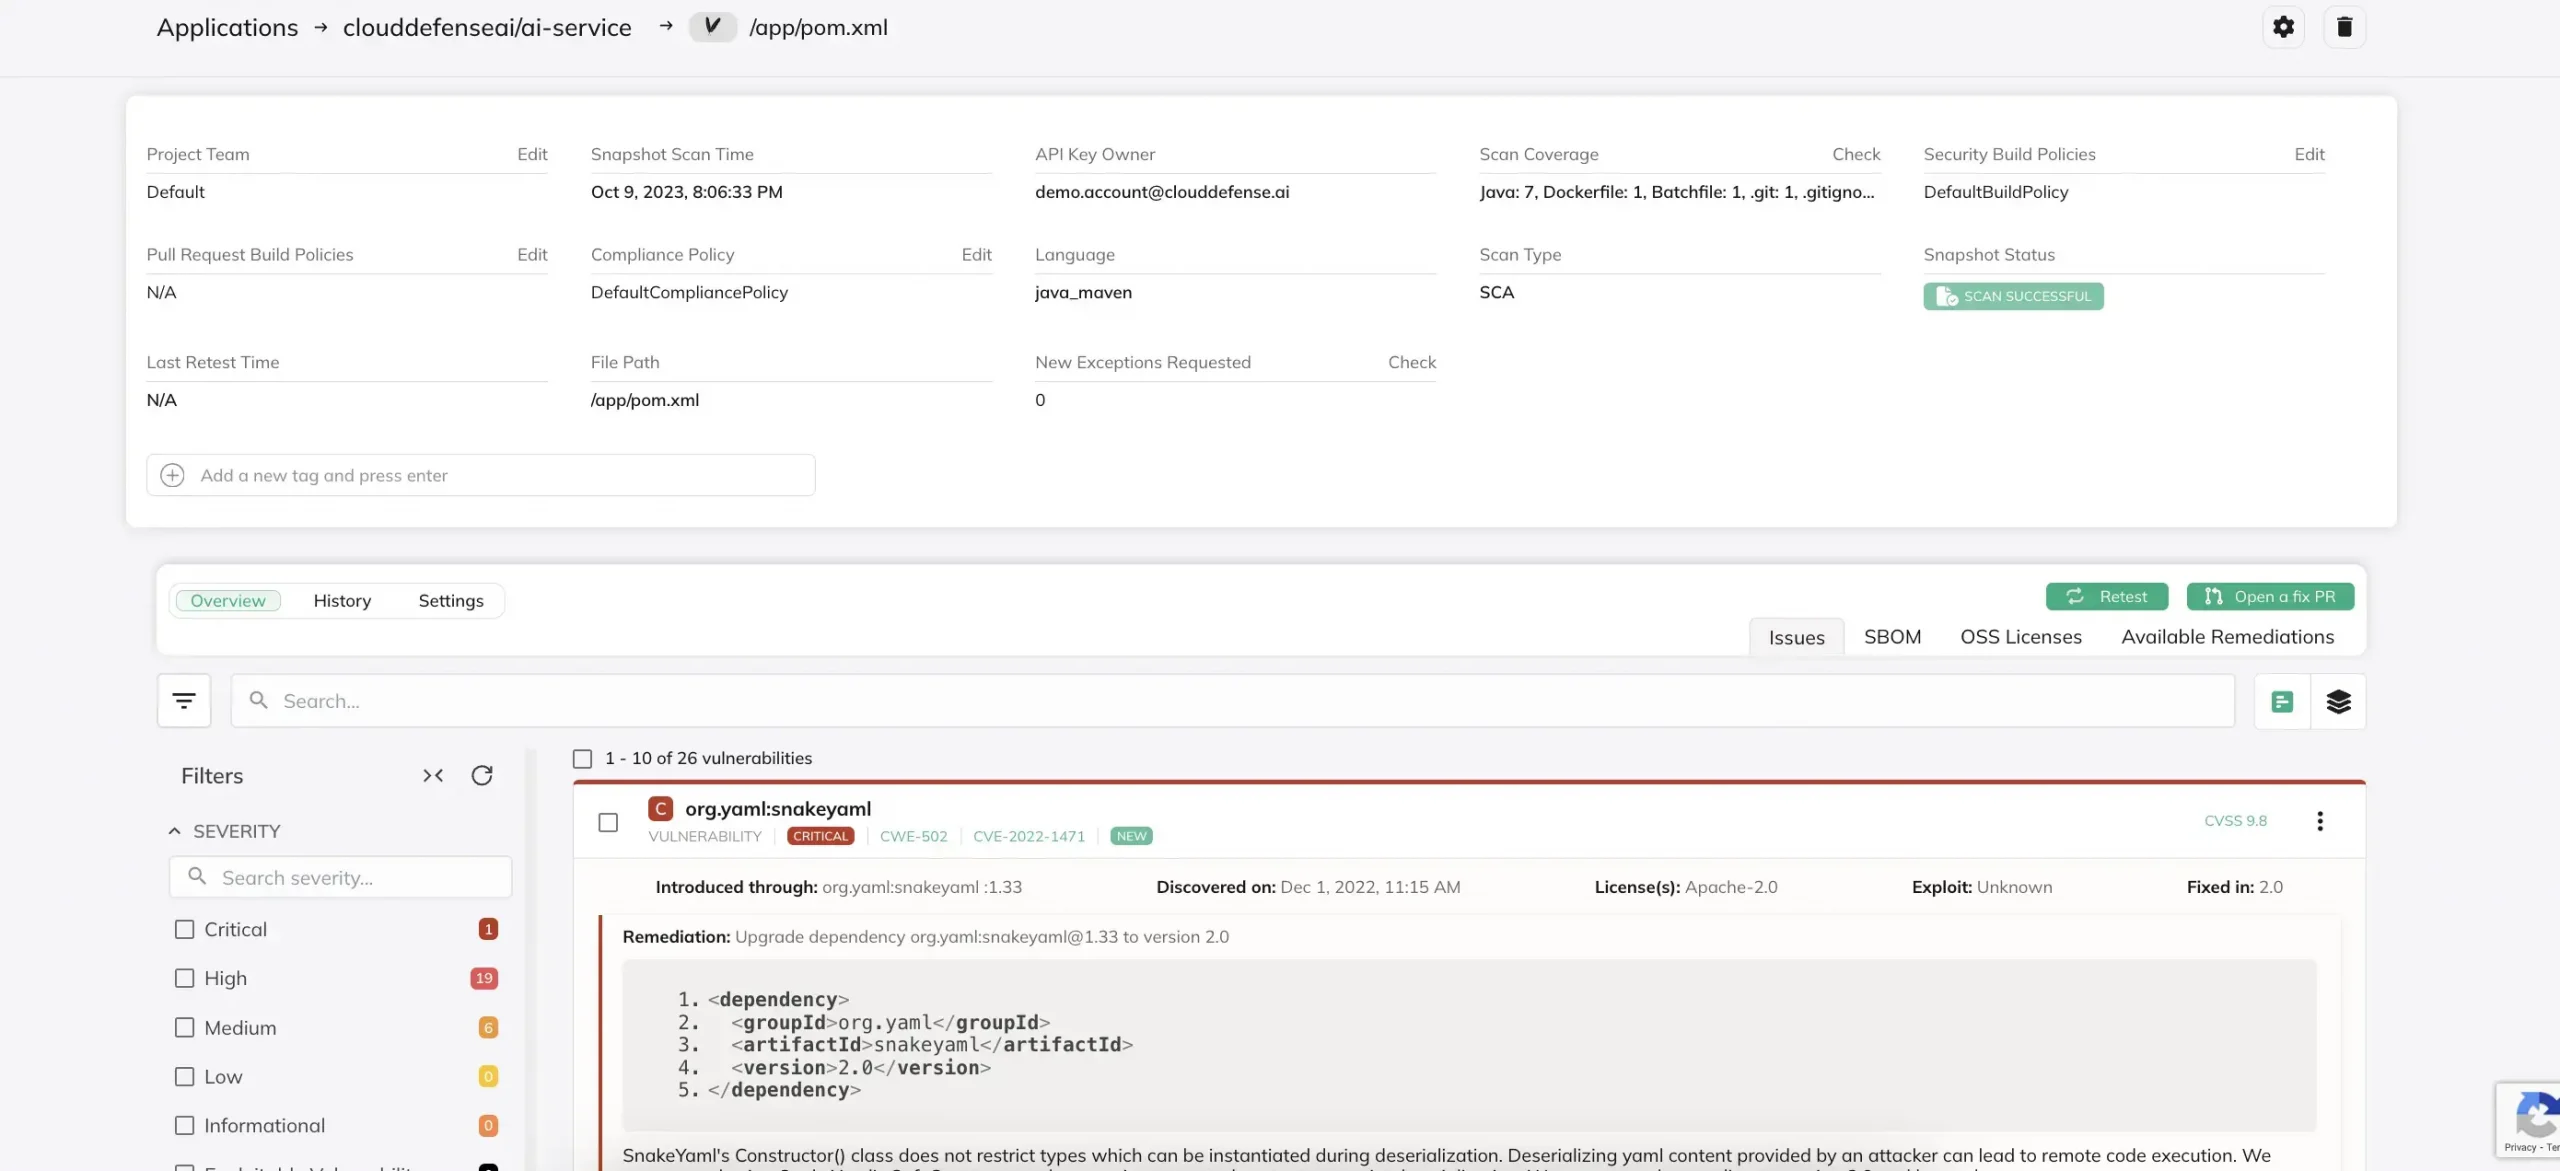Image resolution: width=2560 pixels, height=1171 pixels.
Task: Toggle the Critical severity checkbox
Action: click(x=184, y=929)
